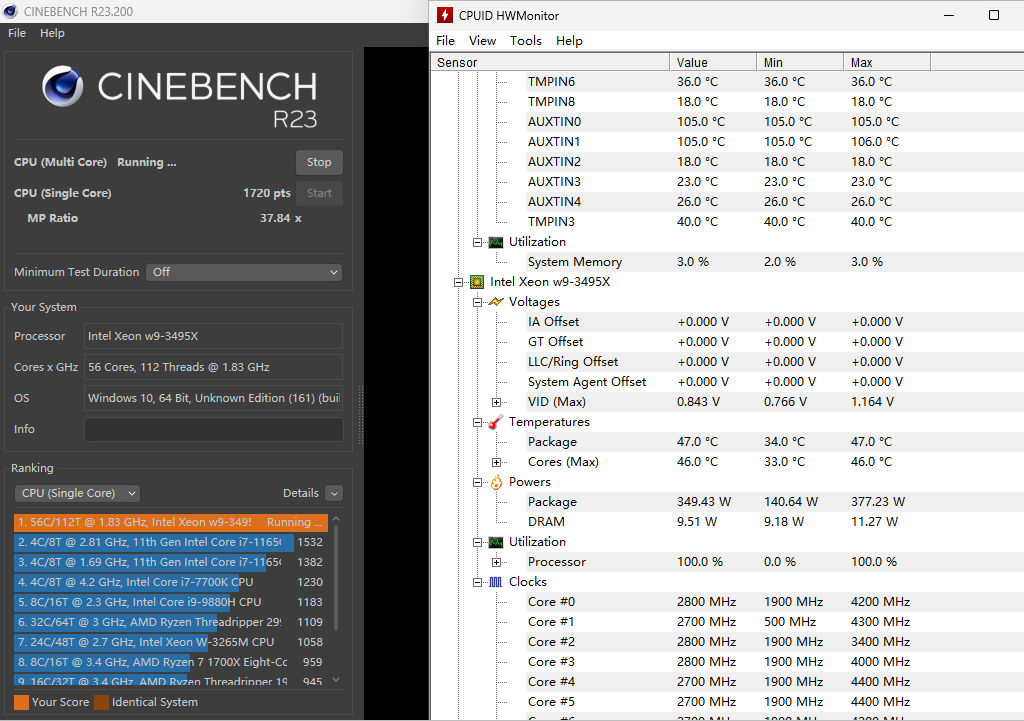1024x721 pixels.
Task: Click the Utilization icon above Processor row
Action: click(x=496, y=542)
